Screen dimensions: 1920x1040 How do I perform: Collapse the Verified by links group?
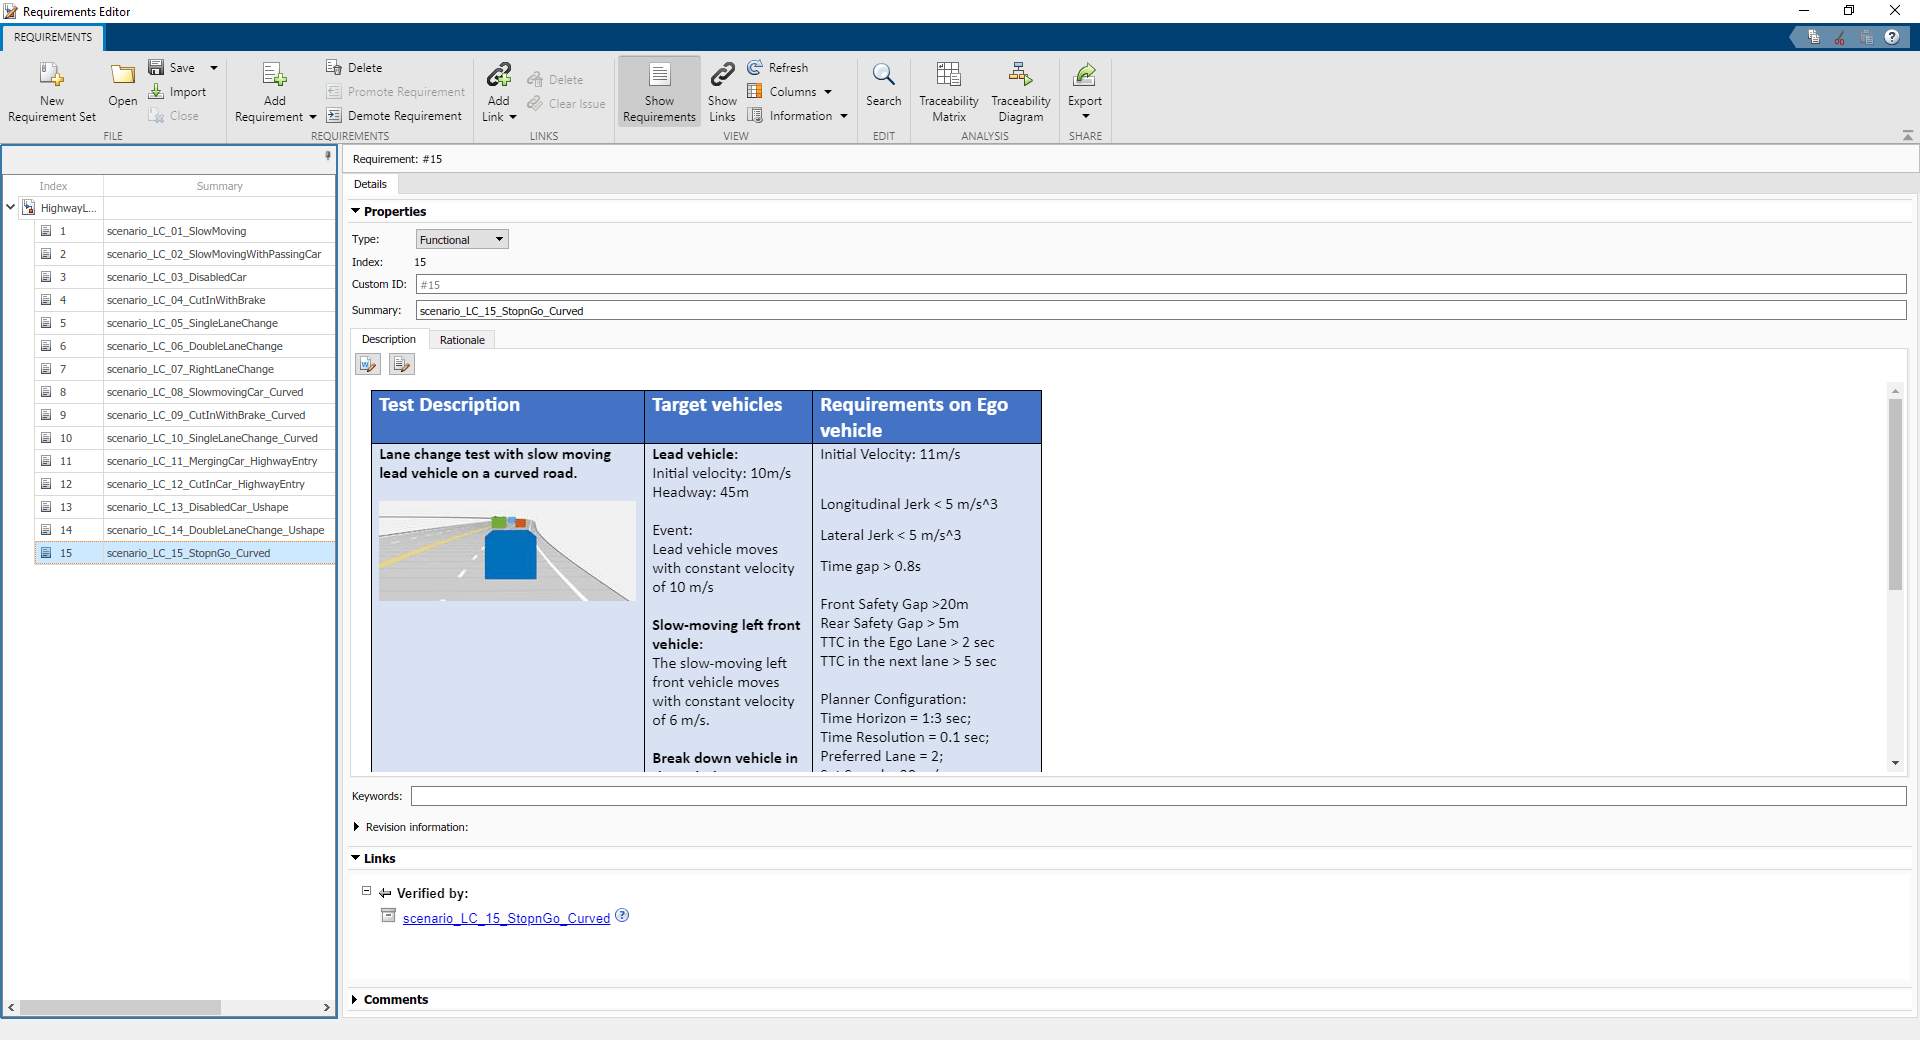[x=367, y=891]
